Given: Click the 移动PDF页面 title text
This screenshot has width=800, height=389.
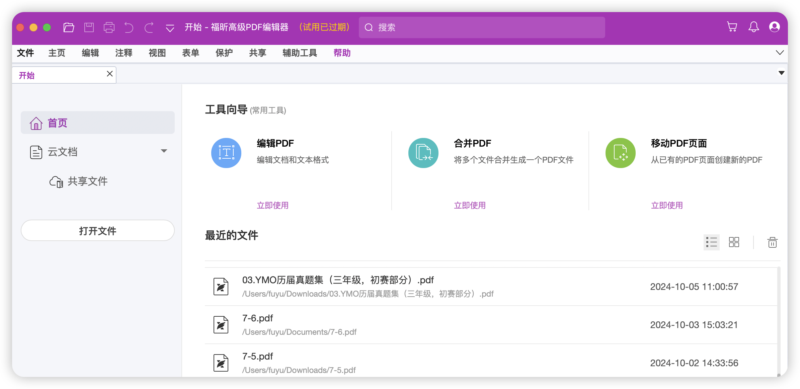Looking at the screenshot, I should point(679,143).
